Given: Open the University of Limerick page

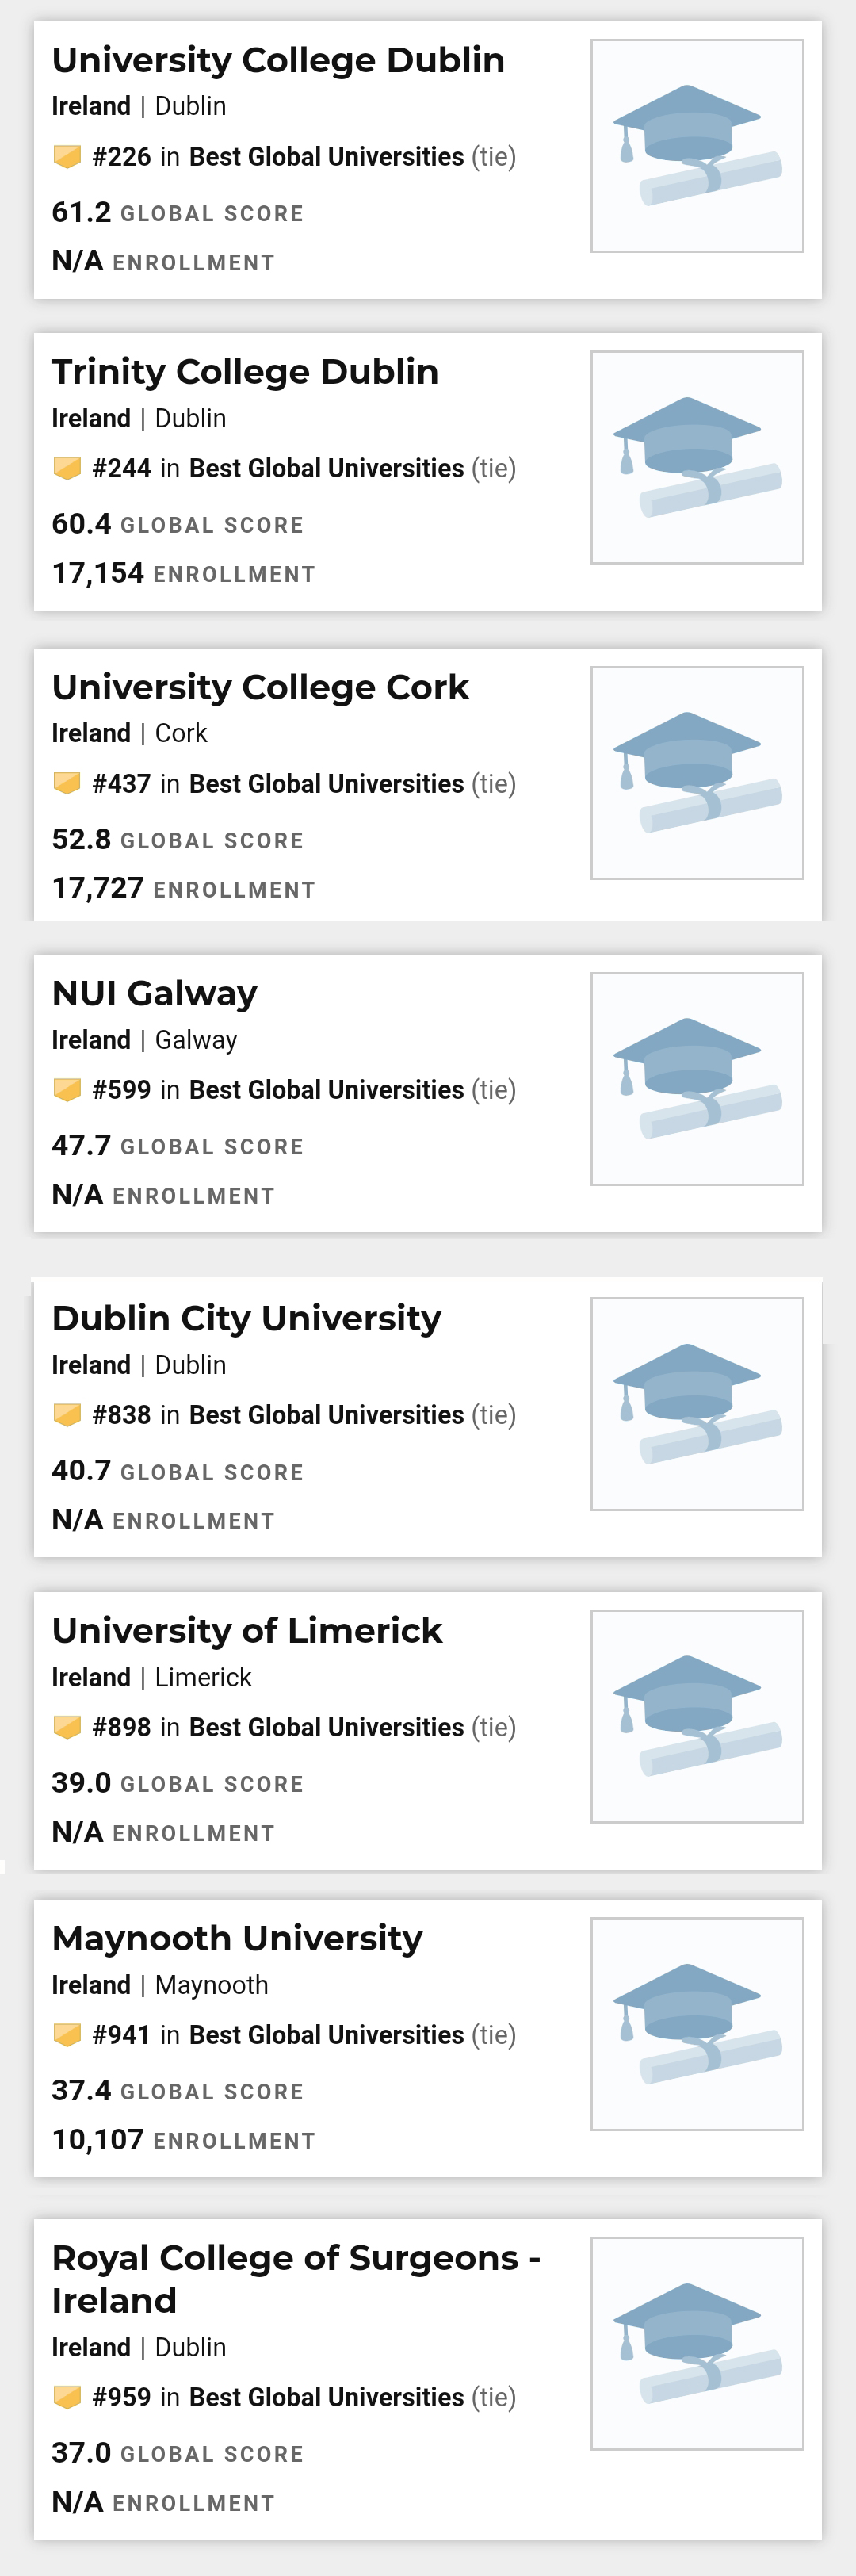Looking at the screenshot, I should pos(246,1629).
